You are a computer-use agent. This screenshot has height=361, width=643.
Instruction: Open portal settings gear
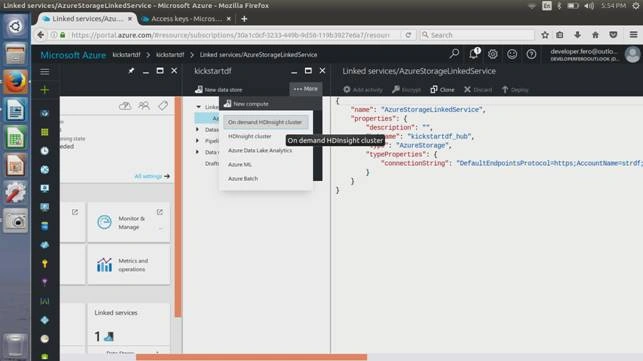tap(493, 54)
